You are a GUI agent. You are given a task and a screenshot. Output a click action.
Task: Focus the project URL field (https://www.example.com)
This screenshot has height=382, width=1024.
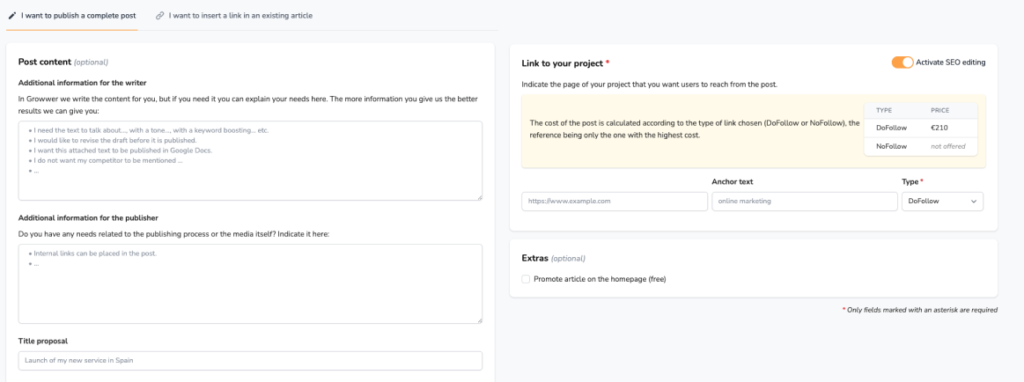point(615,201)
